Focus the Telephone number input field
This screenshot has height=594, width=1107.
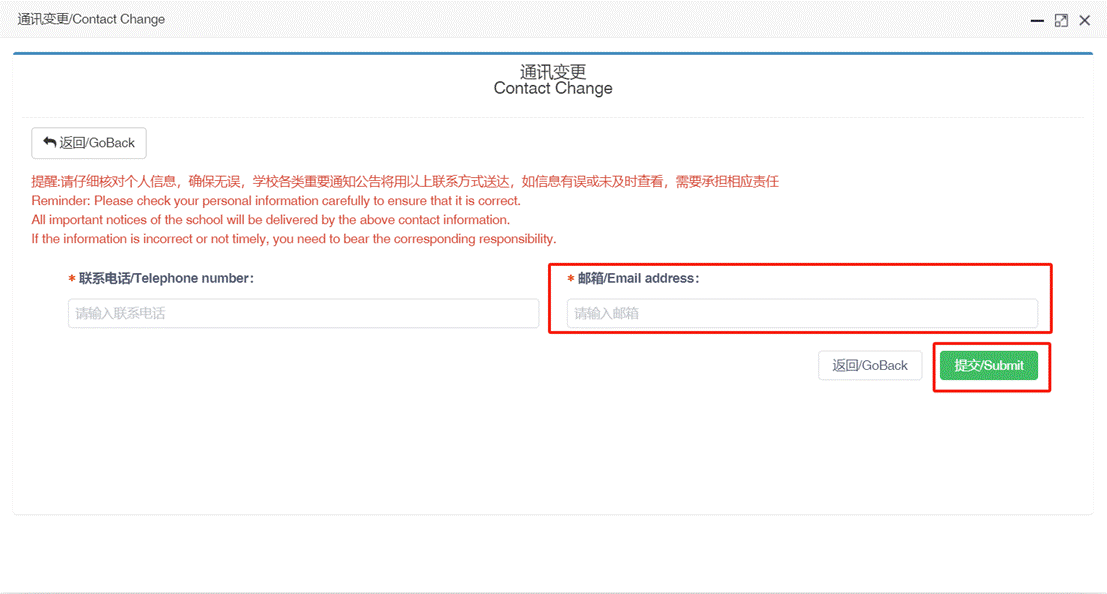click(x=303, y=314)
